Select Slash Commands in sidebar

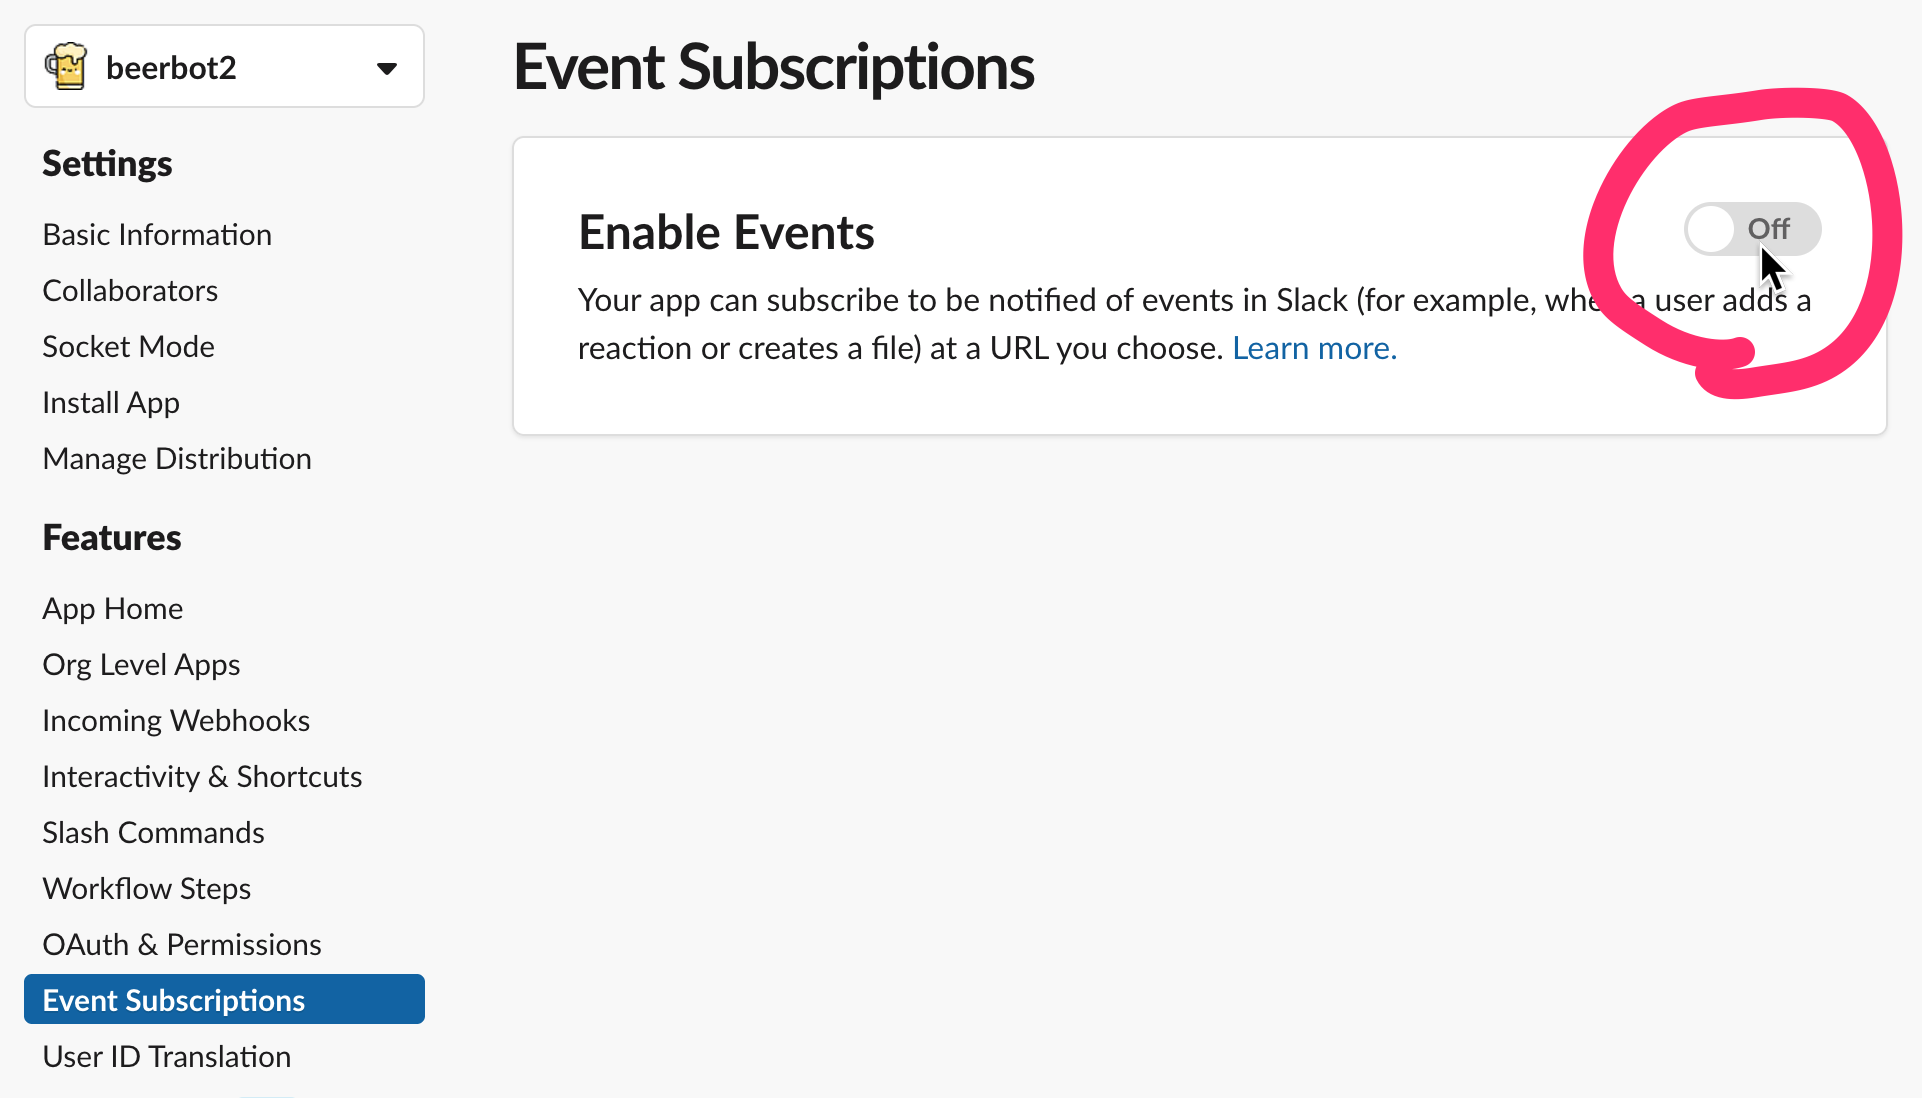coord(153,832)
